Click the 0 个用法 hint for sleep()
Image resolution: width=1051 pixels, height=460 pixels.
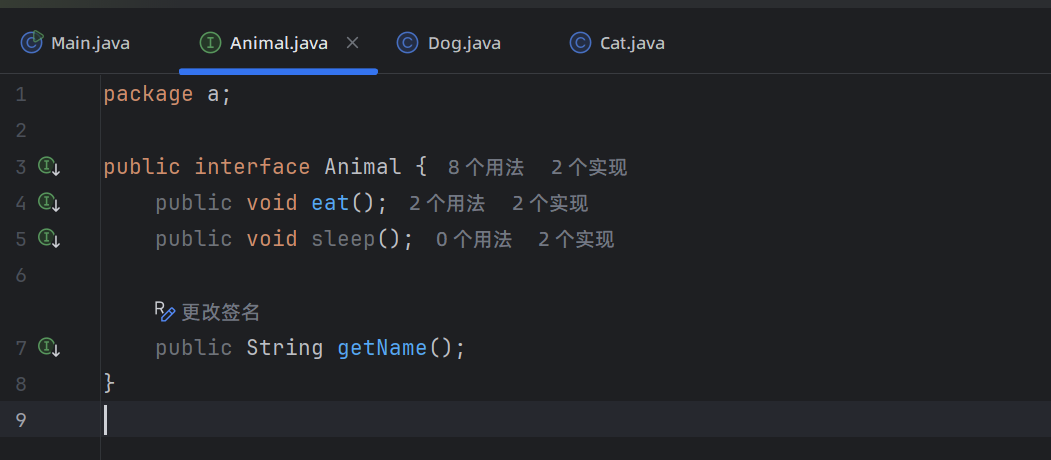point(473,240)
